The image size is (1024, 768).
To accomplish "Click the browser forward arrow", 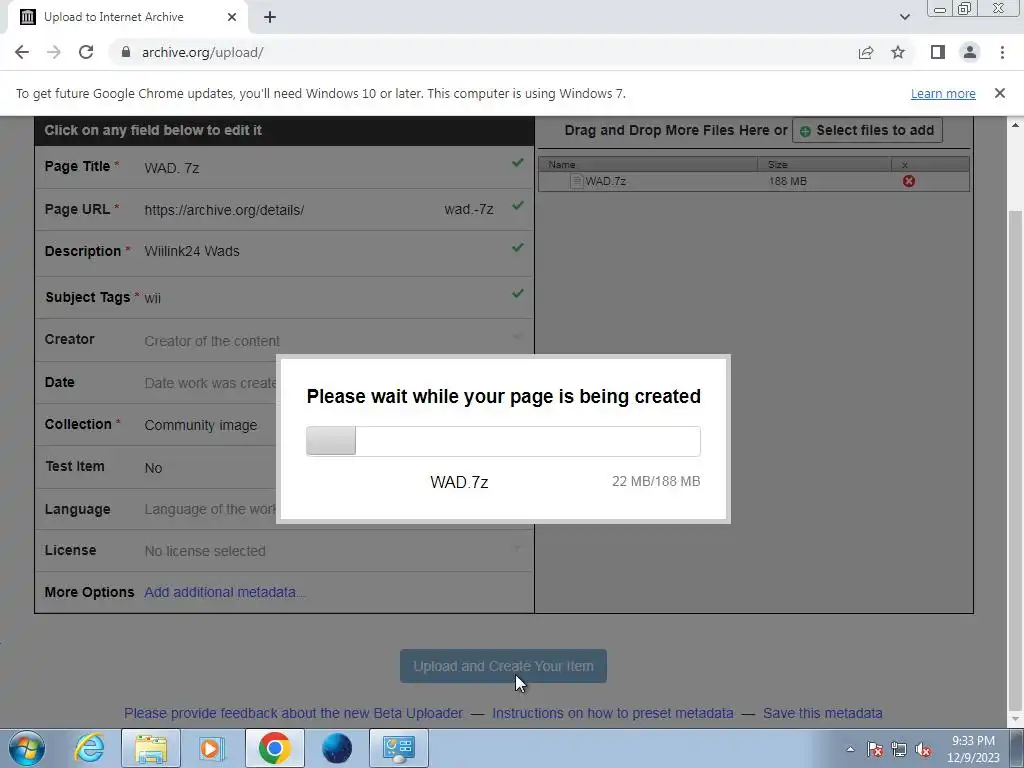I will point(54,52).
